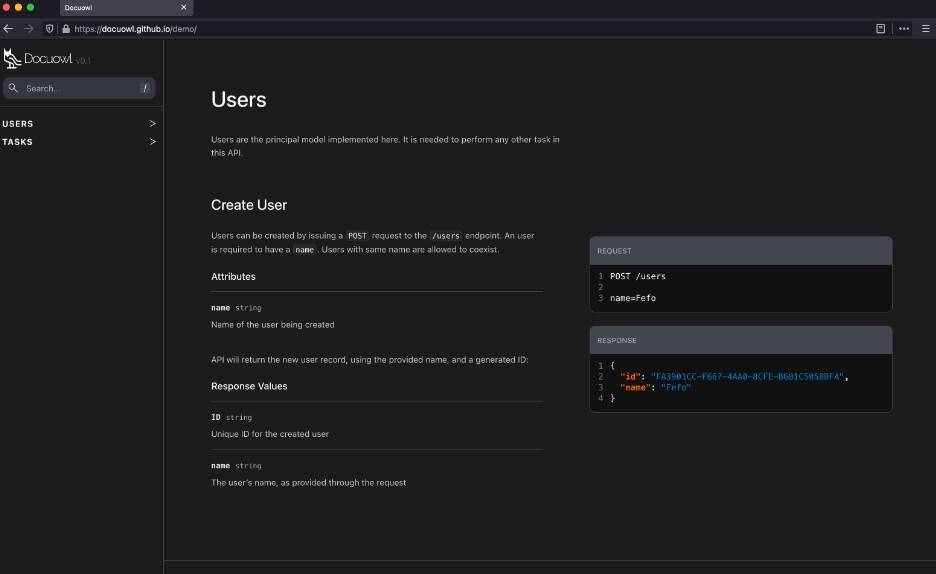Screen dimensions: 936x574
Task: Open the tracking protection shield icon
Action: (x=50, y=29)
